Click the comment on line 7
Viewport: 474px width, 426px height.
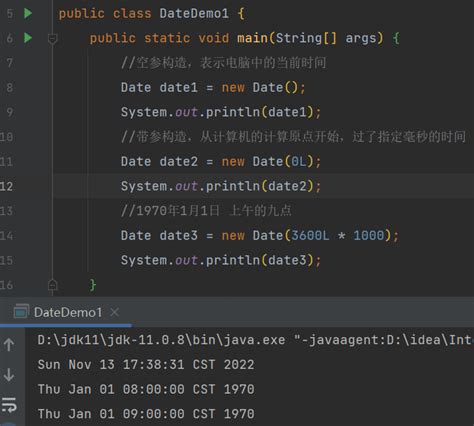pyautogui.click(x=223, y=63)
